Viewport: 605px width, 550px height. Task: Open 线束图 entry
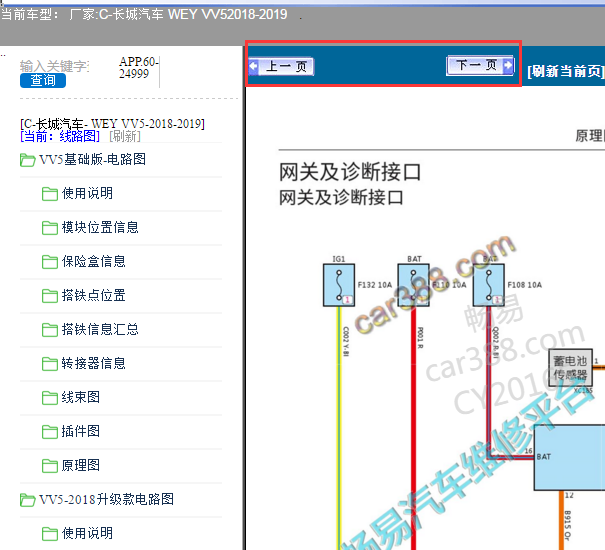[81, 397]
